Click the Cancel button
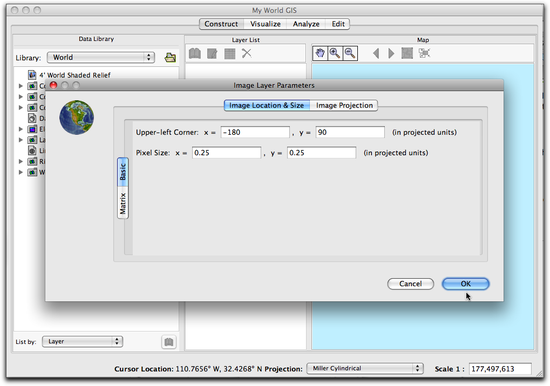Screen dimensions: 550x386 tap(410, 284)
